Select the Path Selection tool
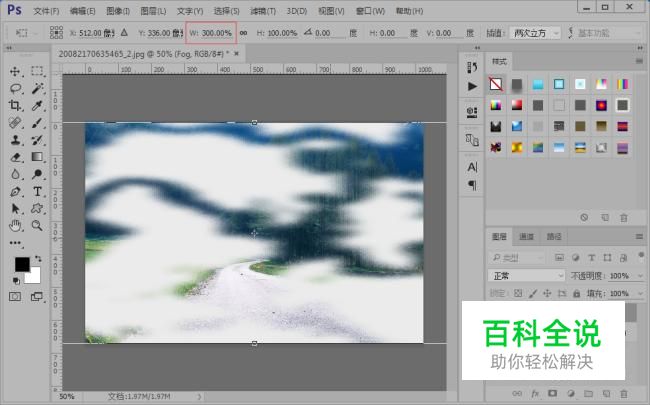 15,209
